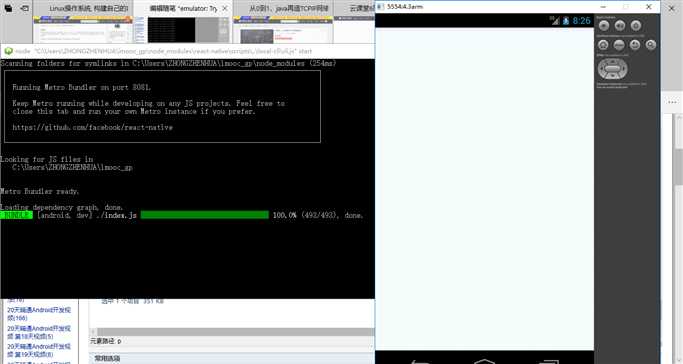Click the emulator camera button

pyautogui.click(x=604, y=26)
